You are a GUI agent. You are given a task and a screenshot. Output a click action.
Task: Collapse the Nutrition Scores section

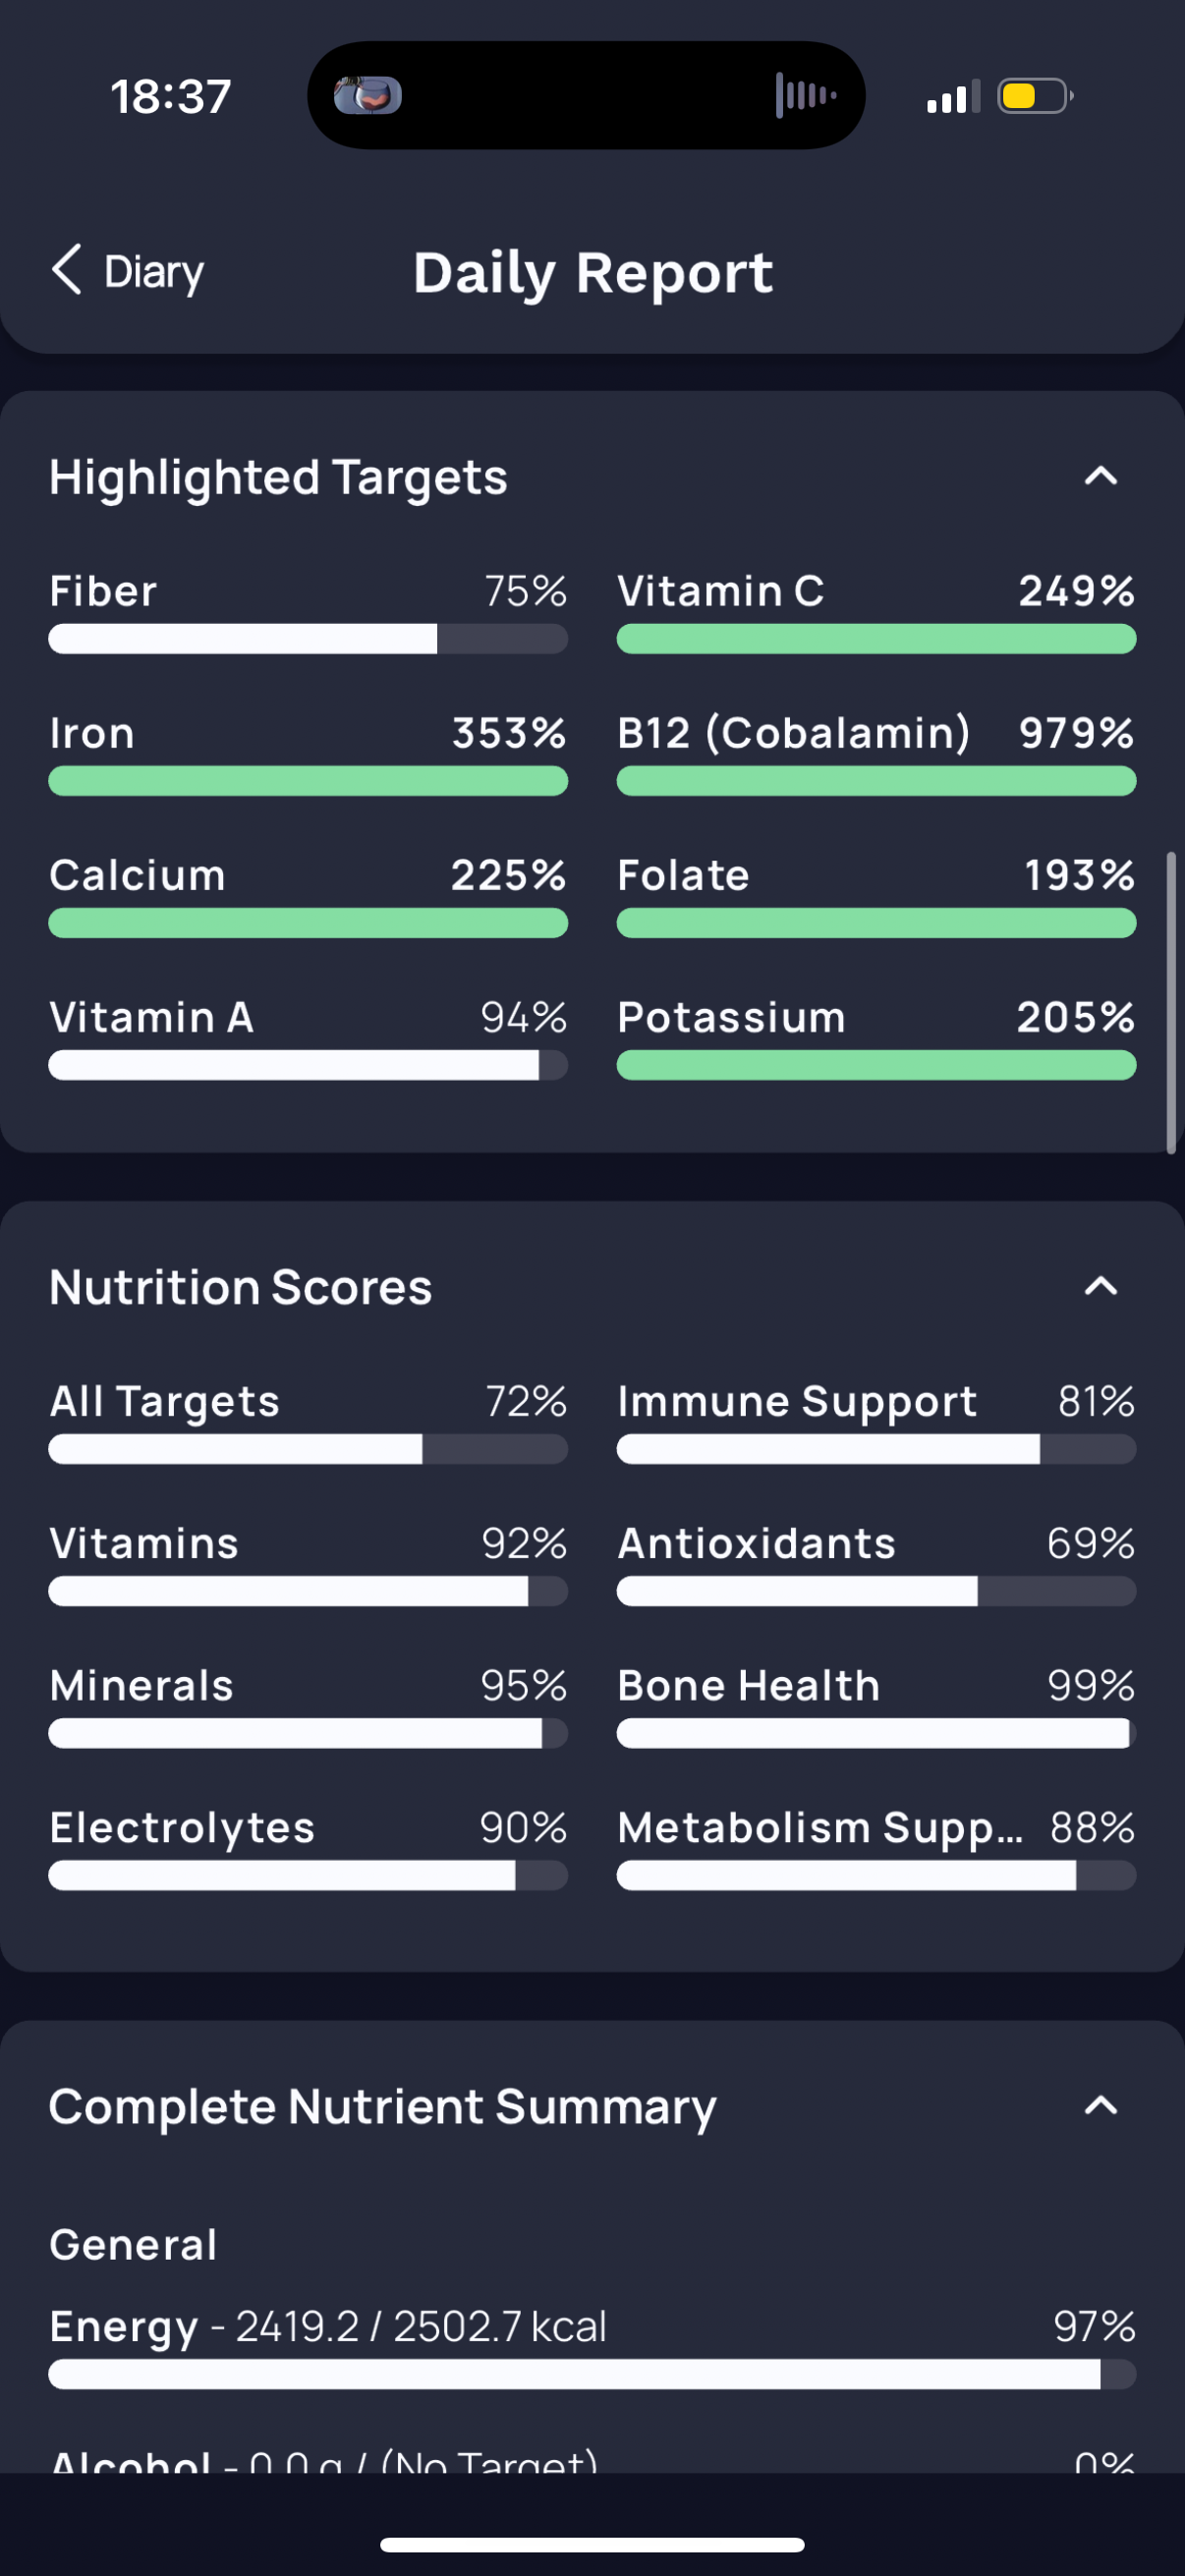(x=1101, y=1286)
